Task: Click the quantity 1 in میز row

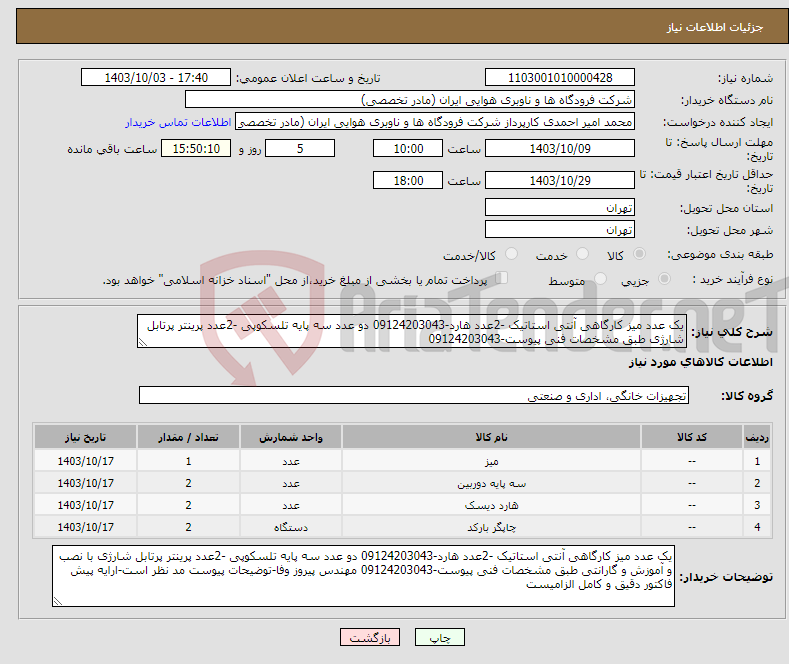Action: tap(188, 461)
